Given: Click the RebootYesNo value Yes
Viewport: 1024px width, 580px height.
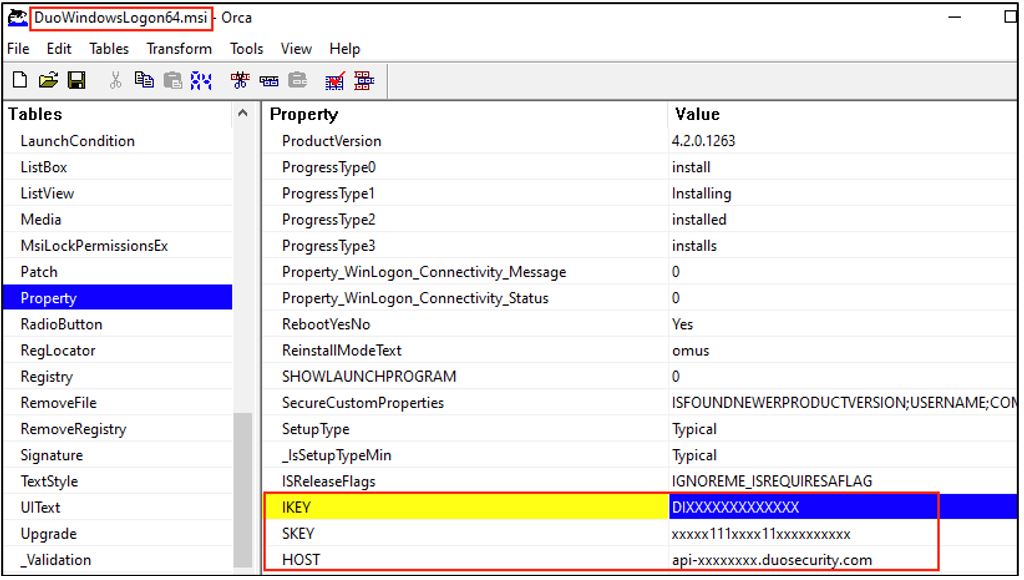Looking at the screenshot, I should (x=682, y=324).
